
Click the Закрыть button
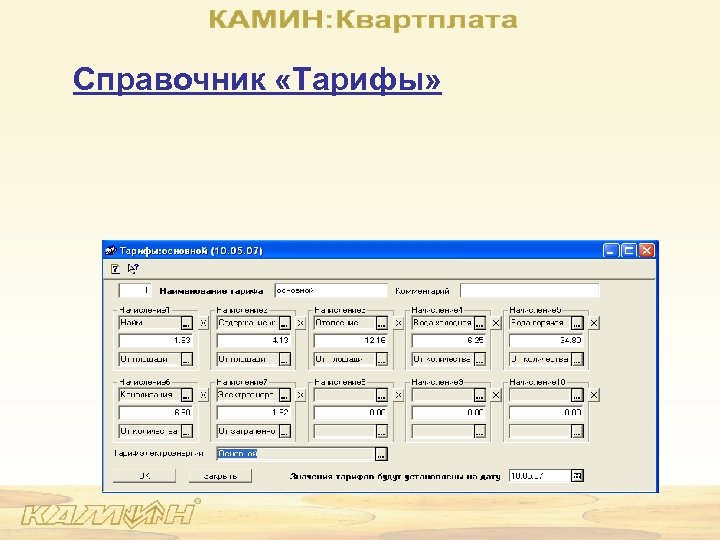pos(220,476)
